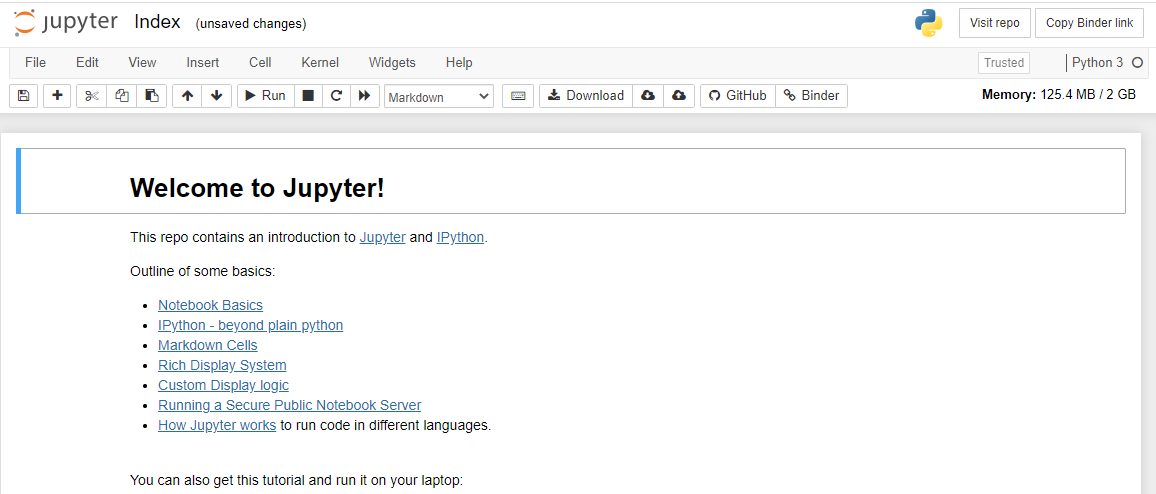Select the Welcome to Jupyter! heading cell
Screen dimensions: 1156x494
click(571, 181)
